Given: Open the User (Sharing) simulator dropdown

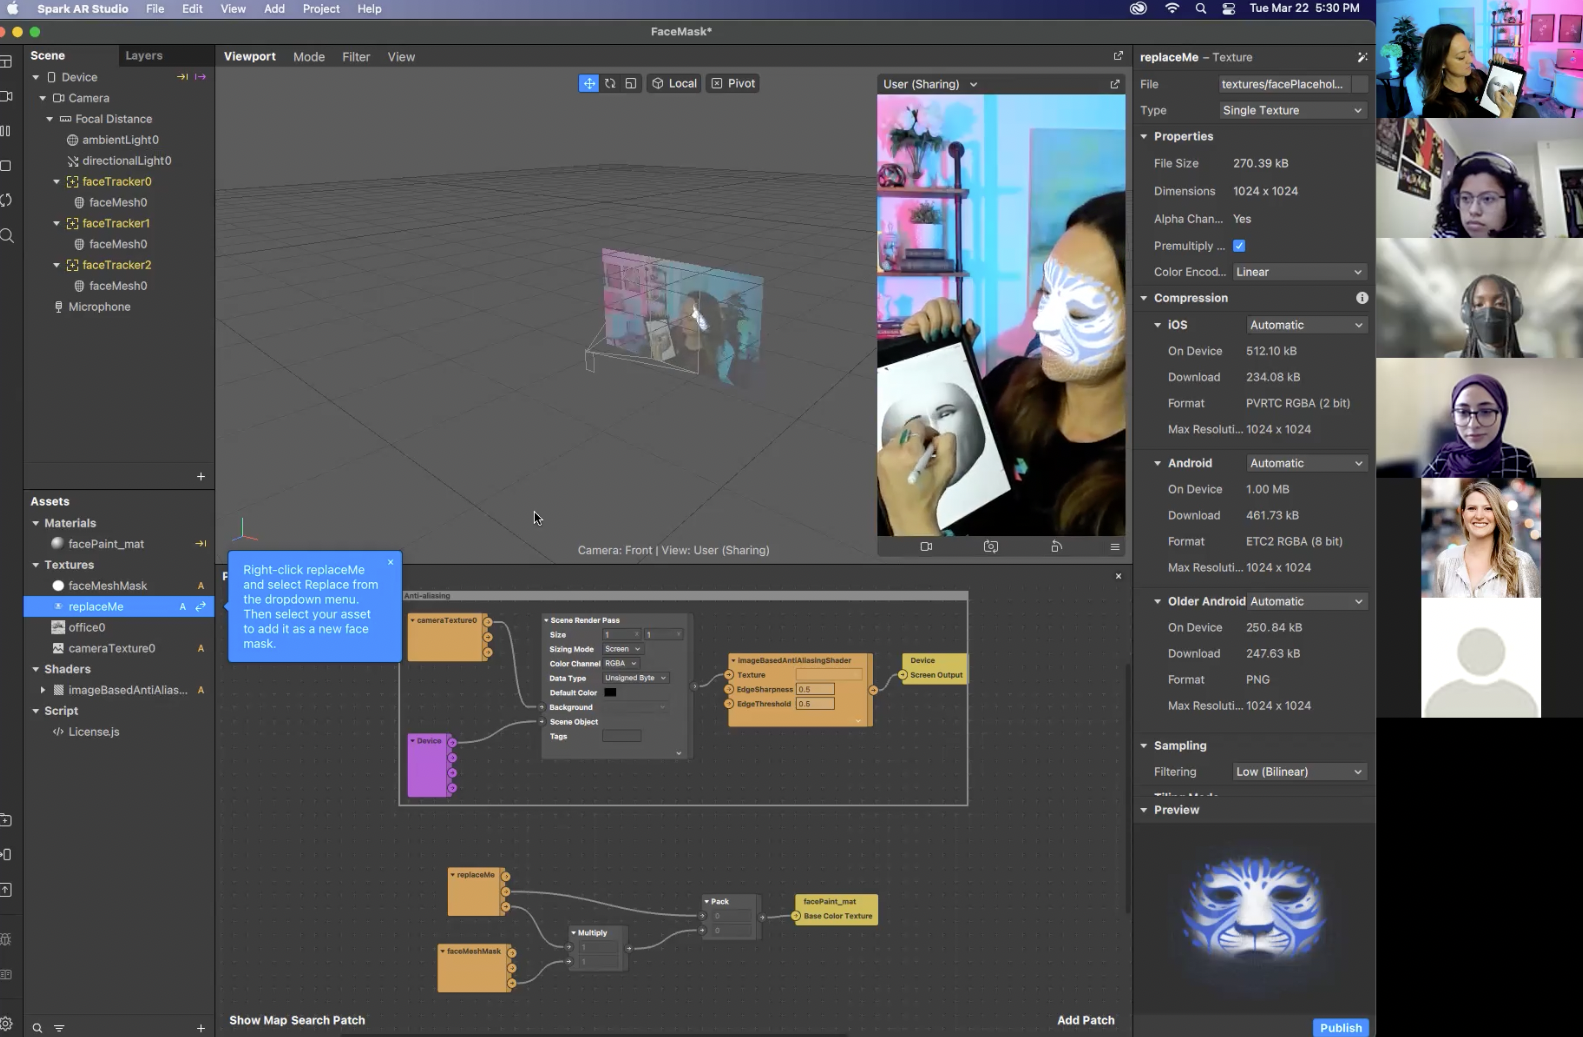Looking at the screenshot, I should pos(930,84).
